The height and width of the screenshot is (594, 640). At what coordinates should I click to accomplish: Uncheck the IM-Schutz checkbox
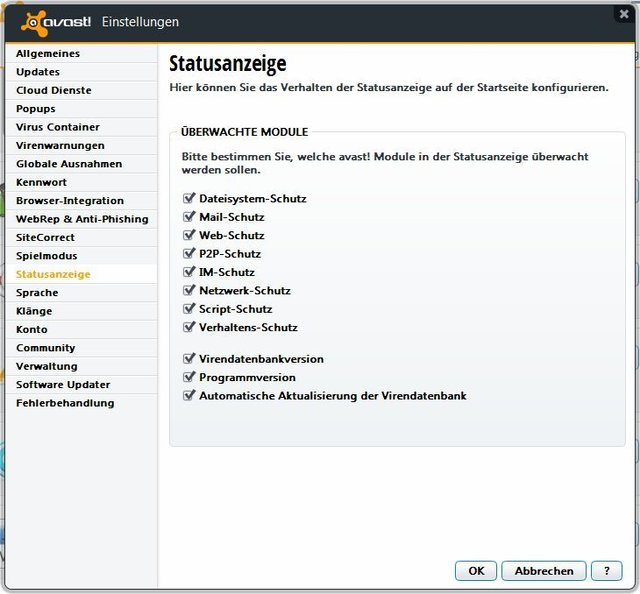(189, 272)
